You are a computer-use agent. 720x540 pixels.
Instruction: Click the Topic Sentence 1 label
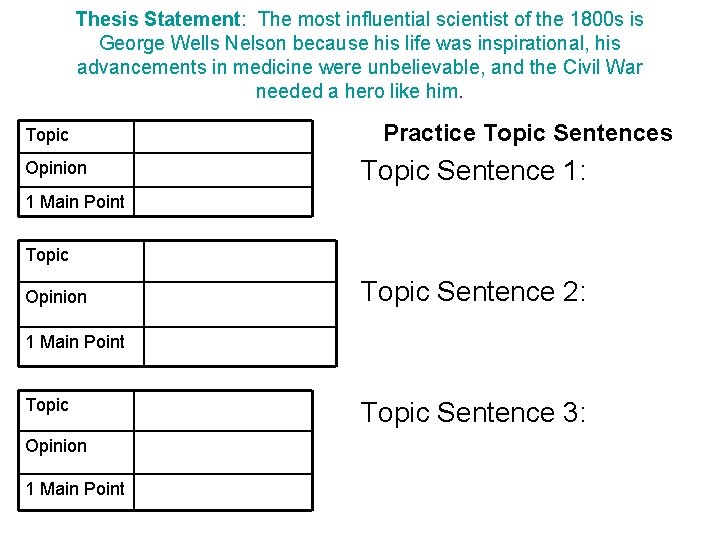(473, 171)
